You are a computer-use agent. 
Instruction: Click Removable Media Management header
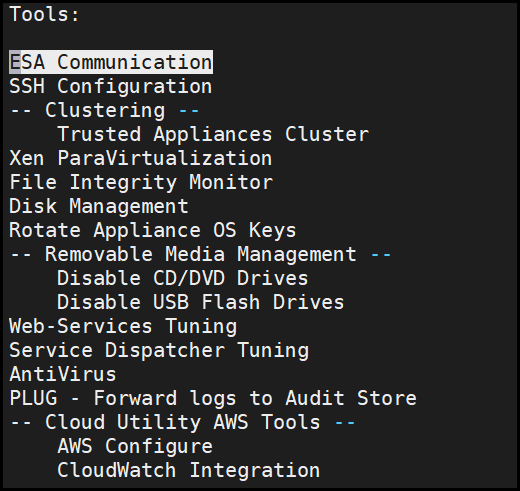[x=201, y=254]
